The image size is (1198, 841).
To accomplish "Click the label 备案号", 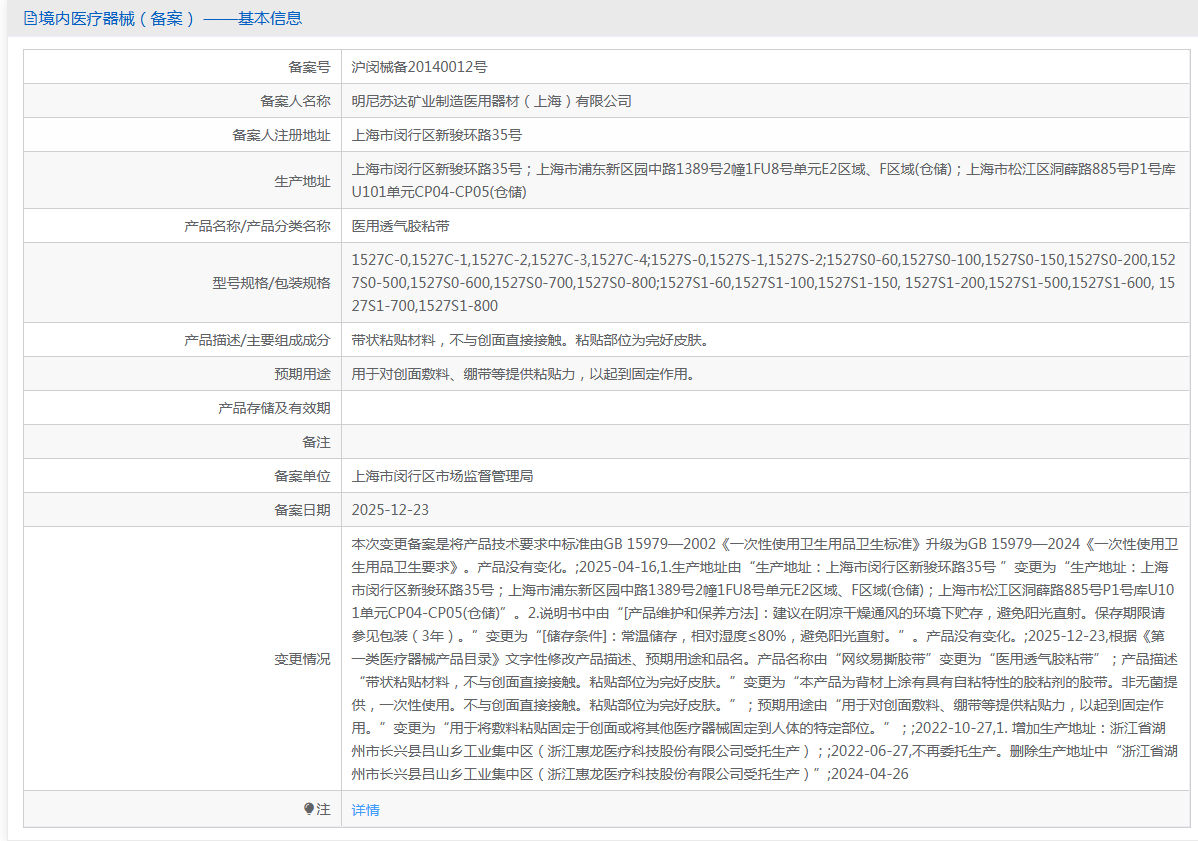I will 309,67.
